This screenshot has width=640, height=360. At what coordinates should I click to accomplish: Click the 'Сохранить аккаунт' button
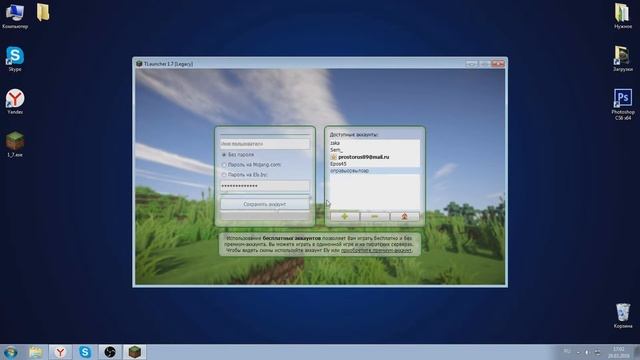(265, 204)
